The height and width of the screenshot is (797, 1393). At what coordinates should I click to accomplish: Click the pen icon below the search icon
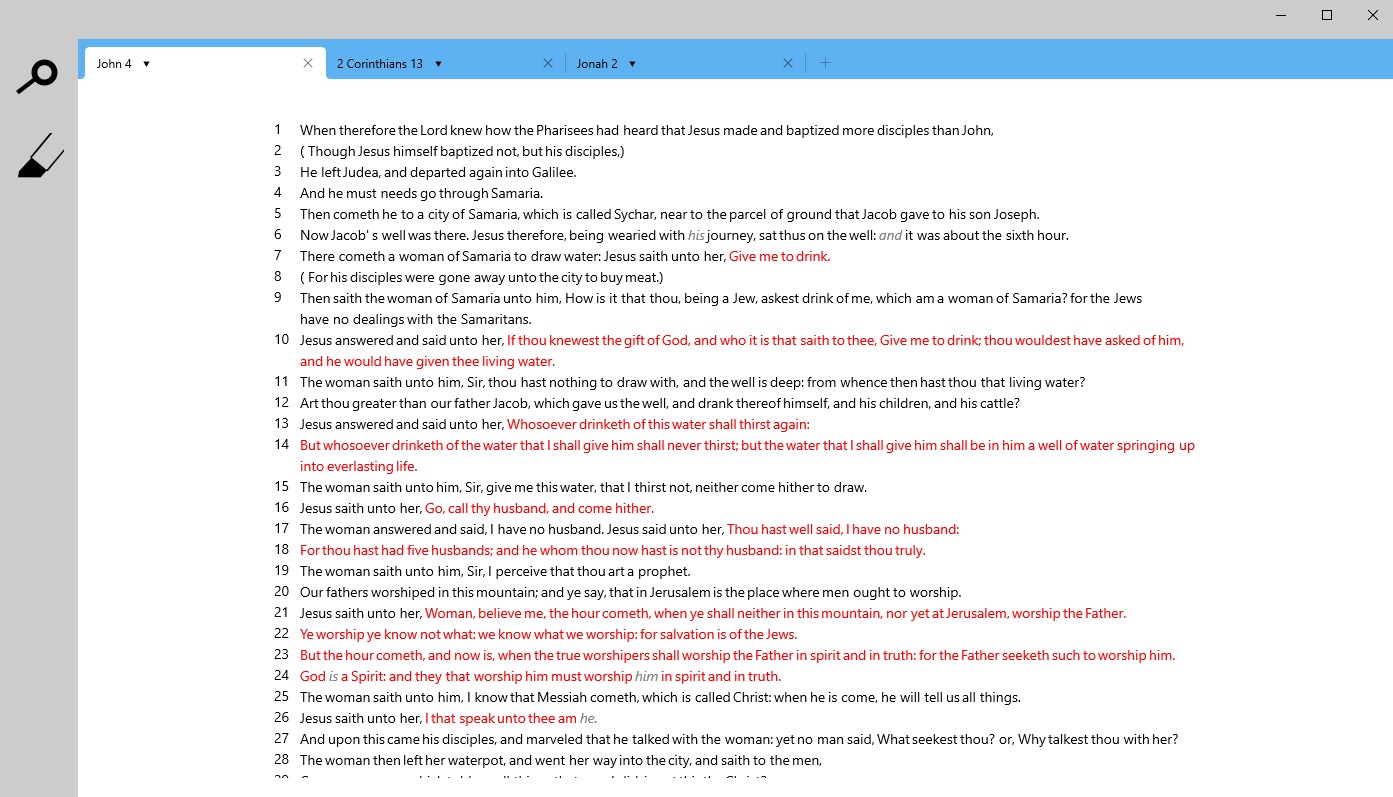coord(40,156)
